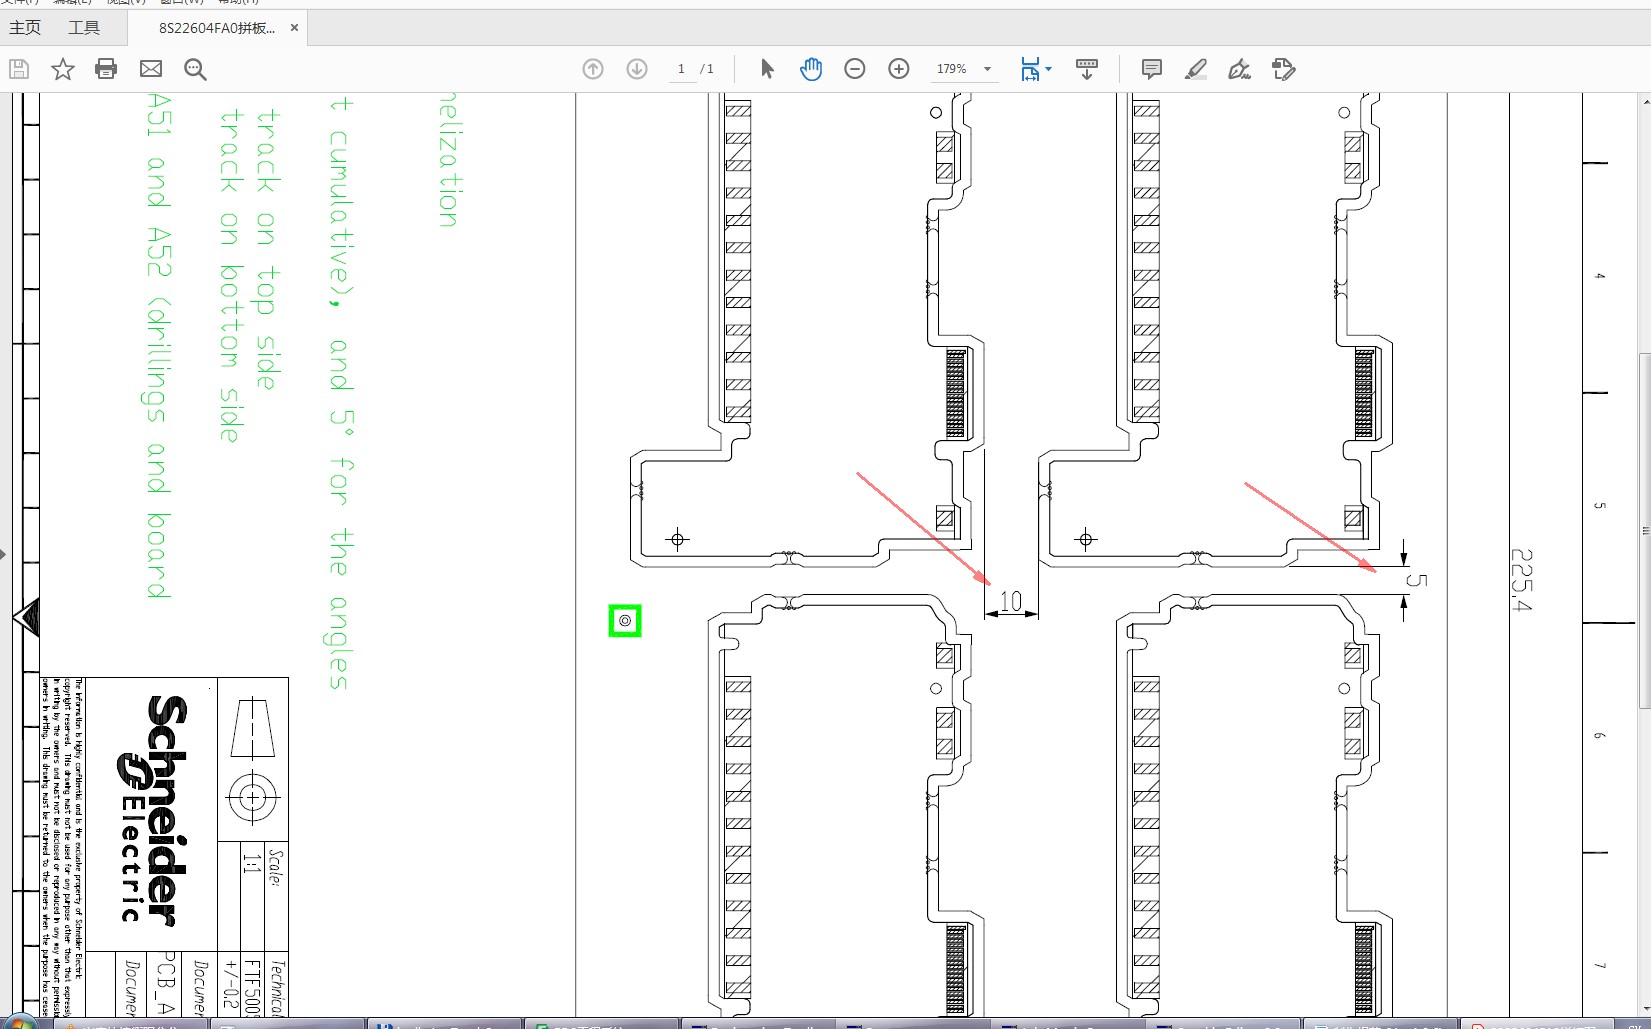Add document to starred files

pyautogui.click(x=63, y=69)
